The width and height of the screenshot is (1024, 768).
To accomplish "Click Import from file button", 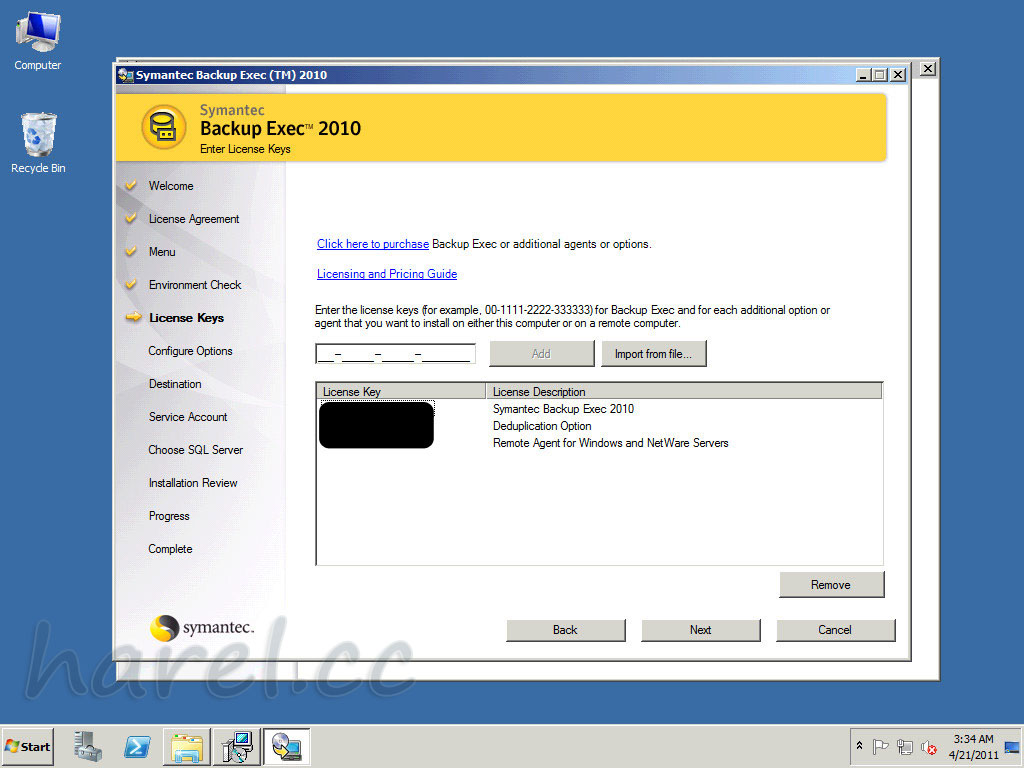I will pyautogui.click(x=653, y=353).
